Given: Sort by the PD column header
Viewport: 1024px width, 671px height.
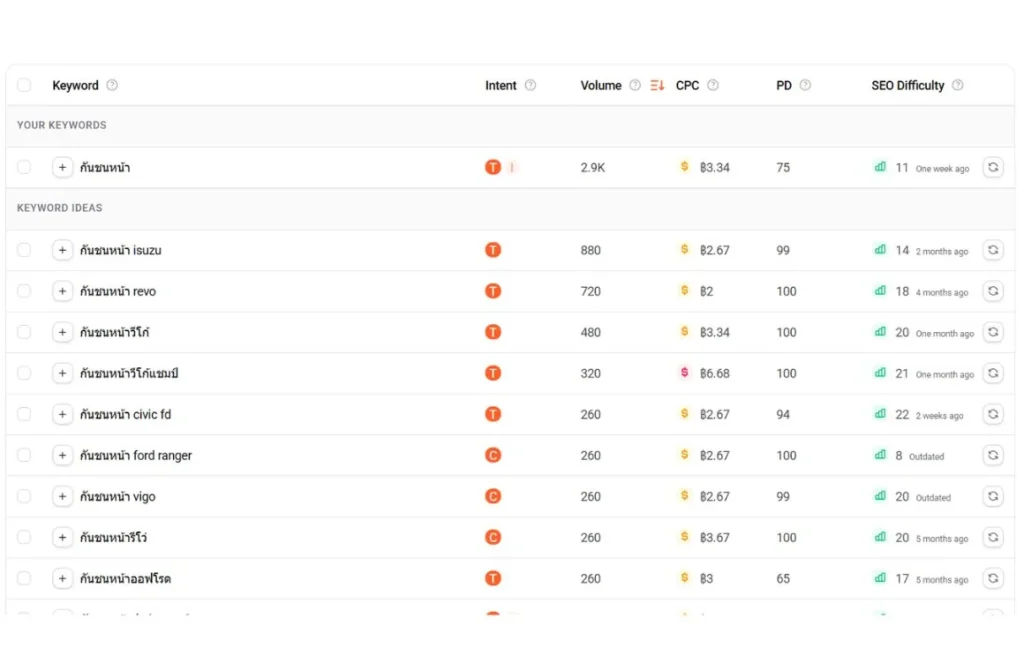Looking at the screenshot, I should tap(784, 86).
